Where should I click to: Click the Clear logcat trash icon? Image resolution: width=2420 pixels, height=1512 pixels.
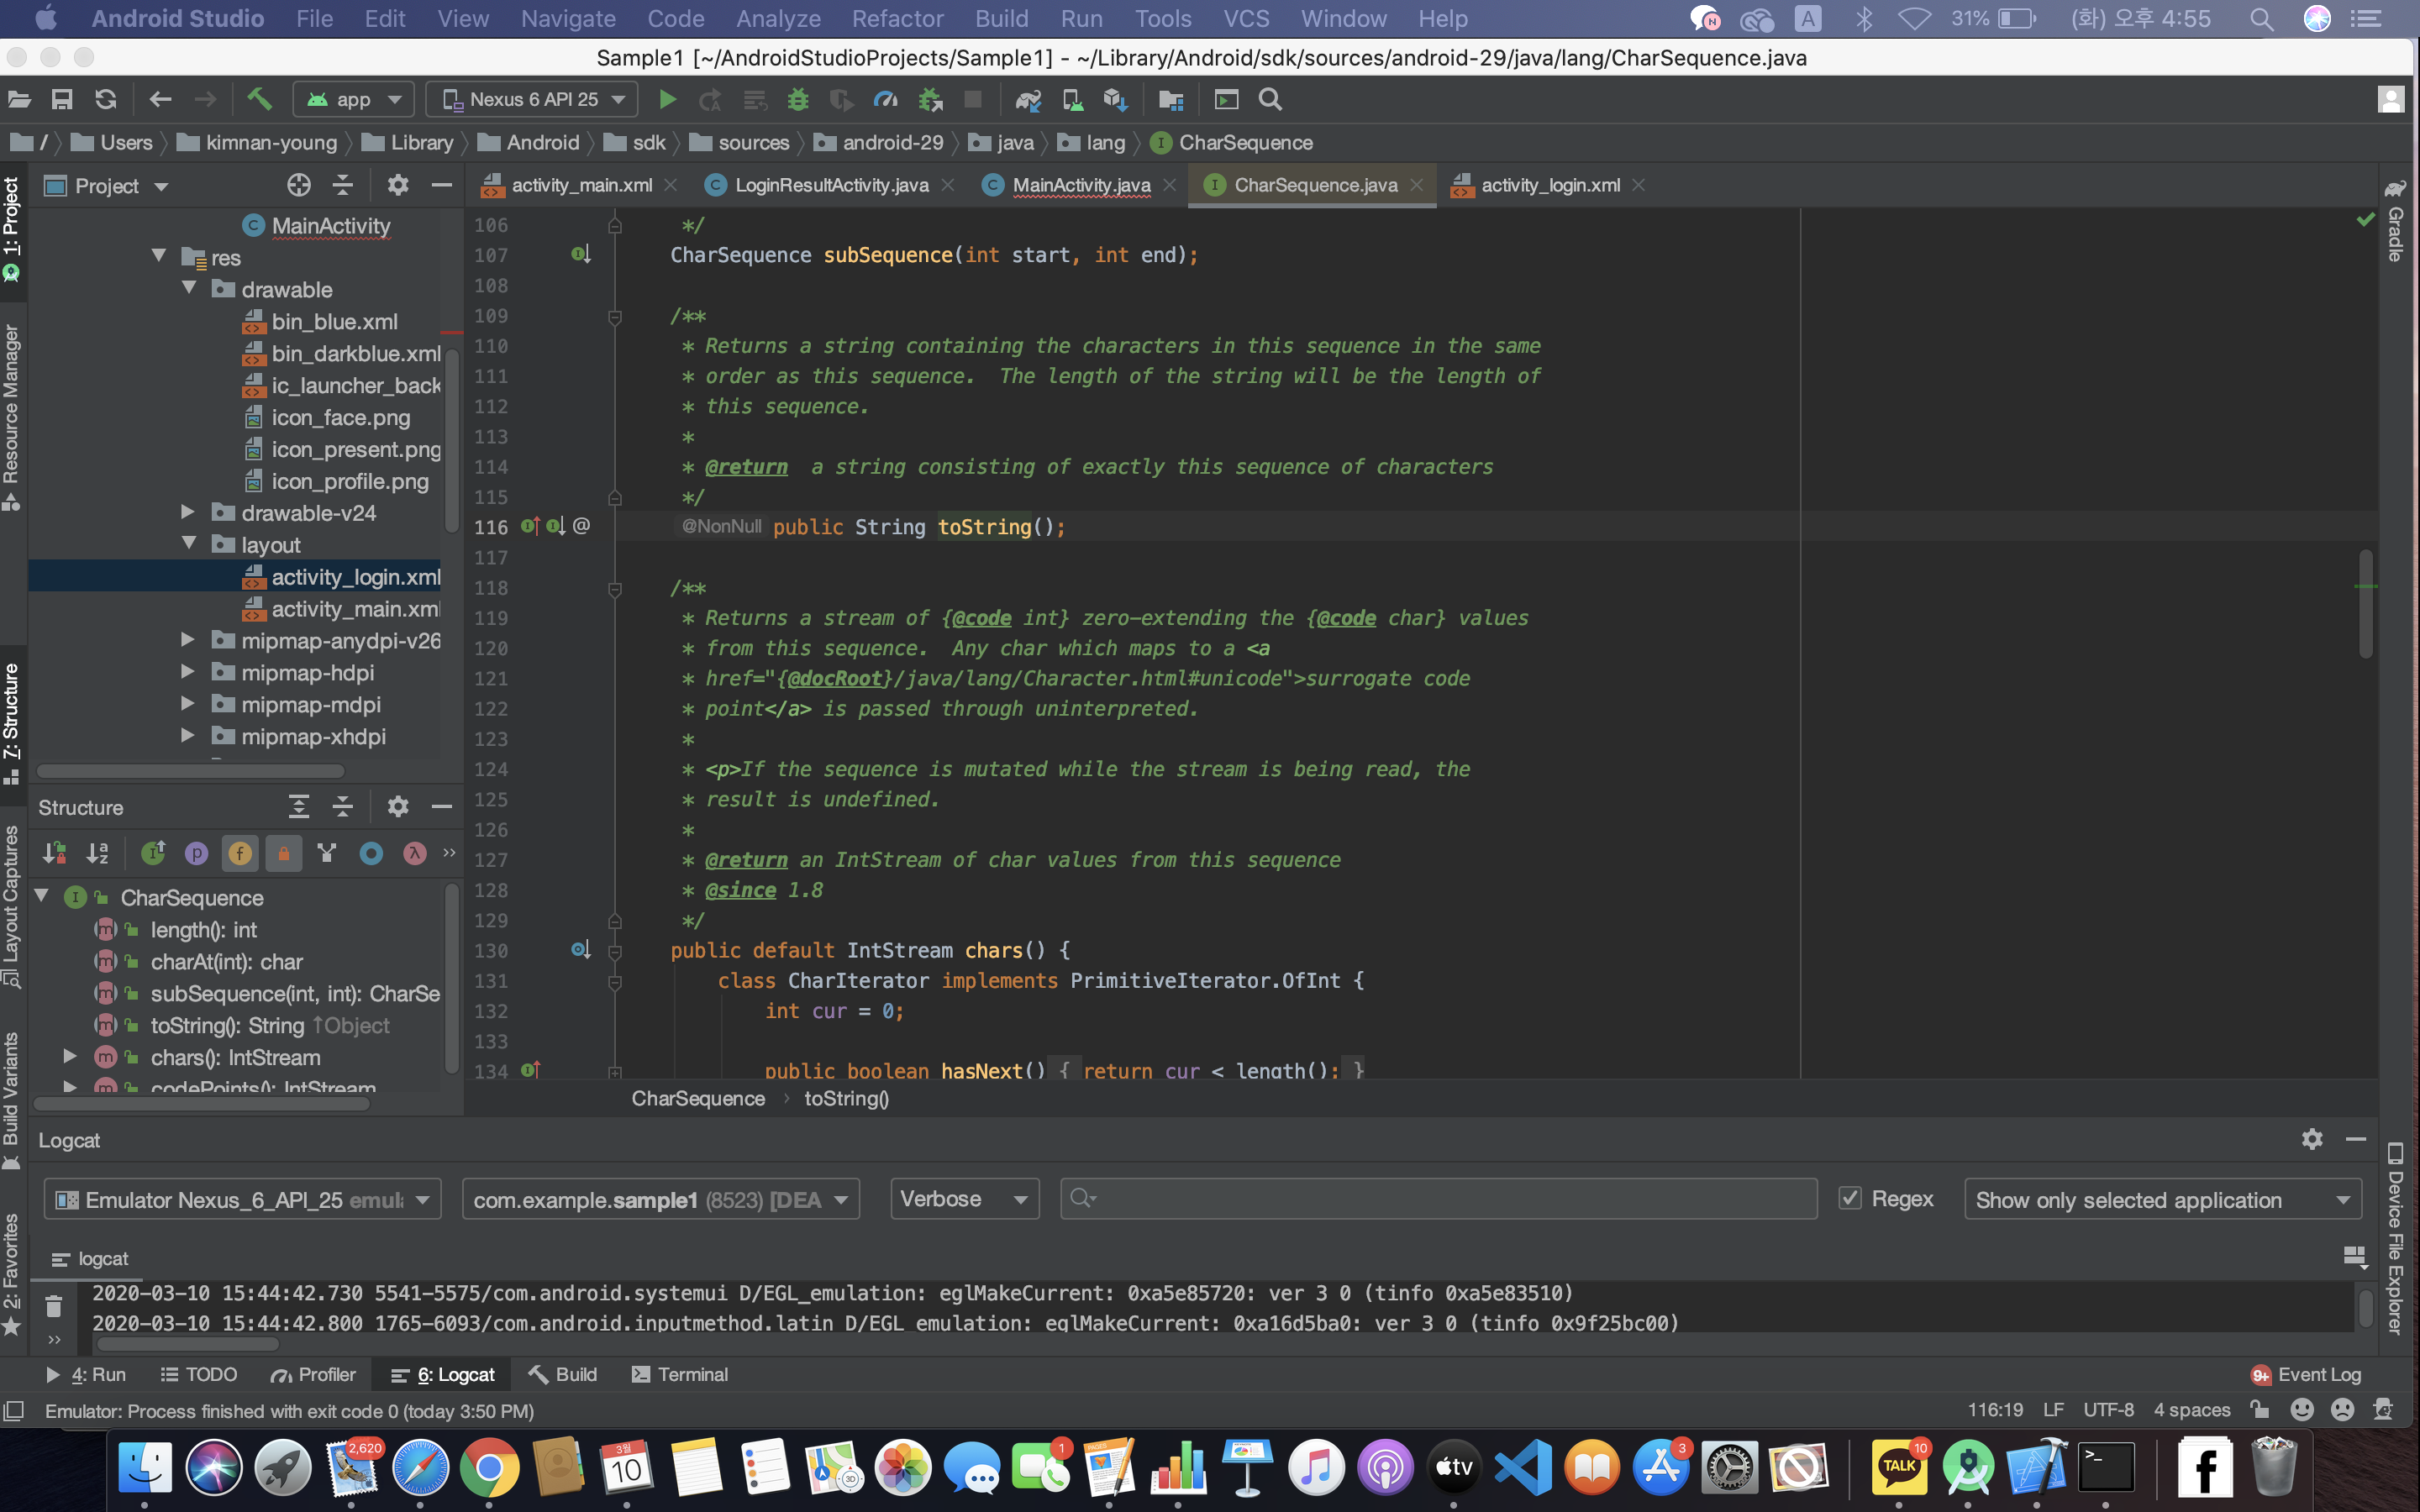coord(54,1305)
